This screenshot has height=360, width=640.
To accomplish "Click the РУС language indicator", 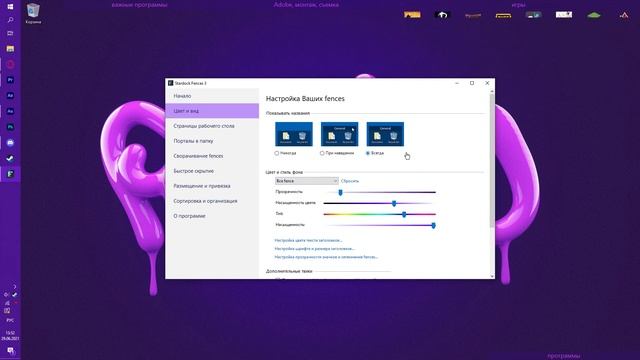I will [x=10, y=320].
